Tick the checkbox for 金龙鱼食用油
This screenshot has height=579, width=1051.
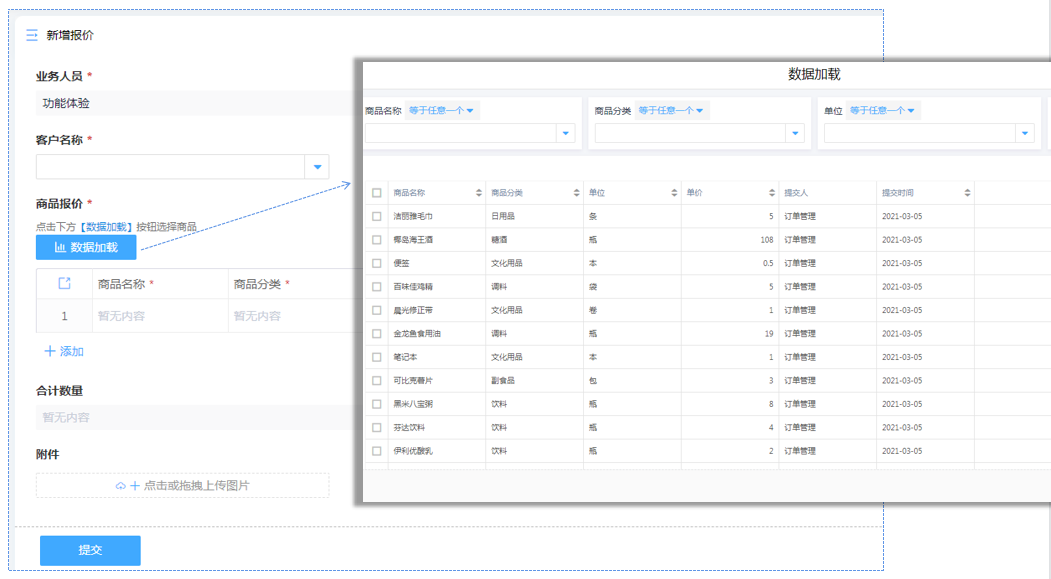pyautogui.click(x=377, y=334)
